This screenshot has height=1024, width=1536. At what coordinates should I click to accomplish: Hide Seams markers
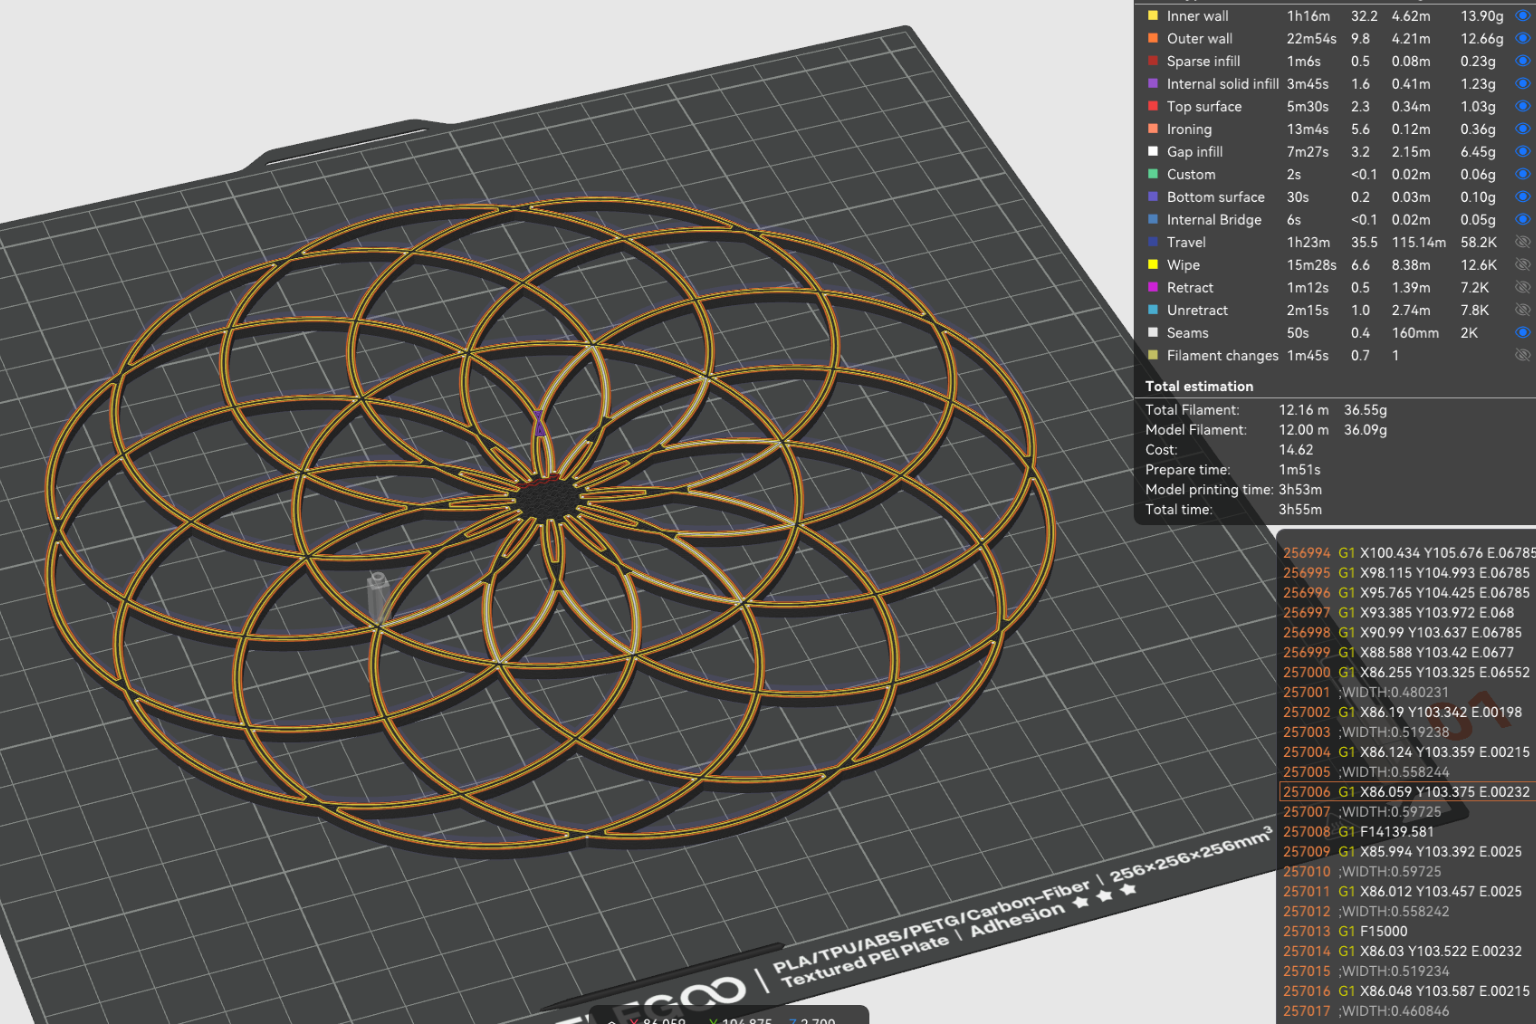tap(1523, 333)
